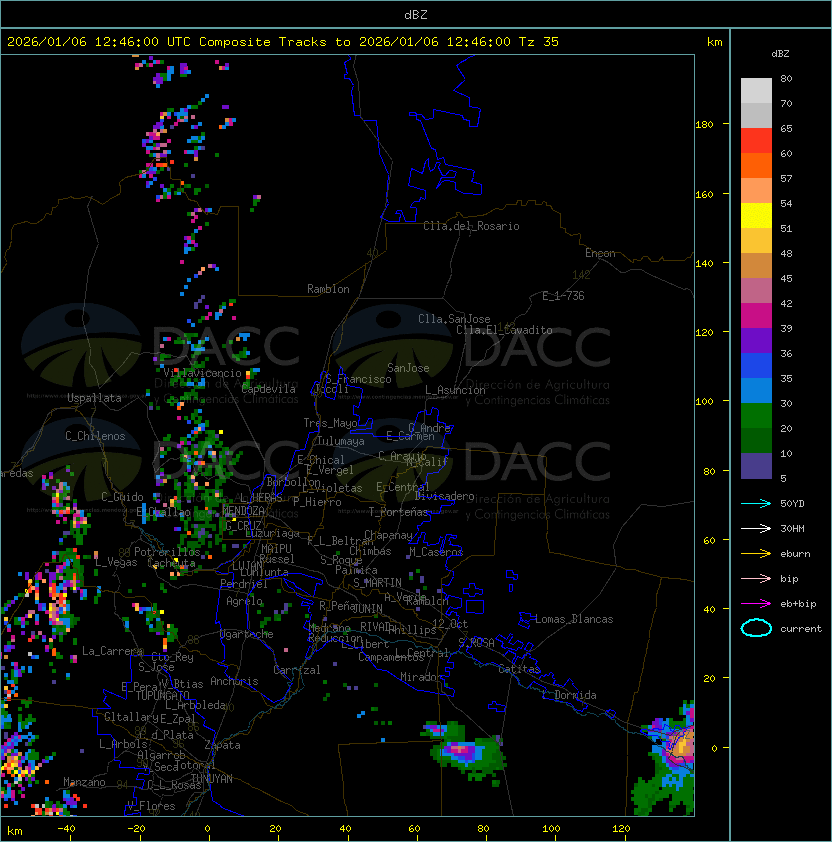The height and width of the screenshot is (842, 832).
Task: Pick the slate 5 to 10 dBZ swatch
Action: coord(756,466)
